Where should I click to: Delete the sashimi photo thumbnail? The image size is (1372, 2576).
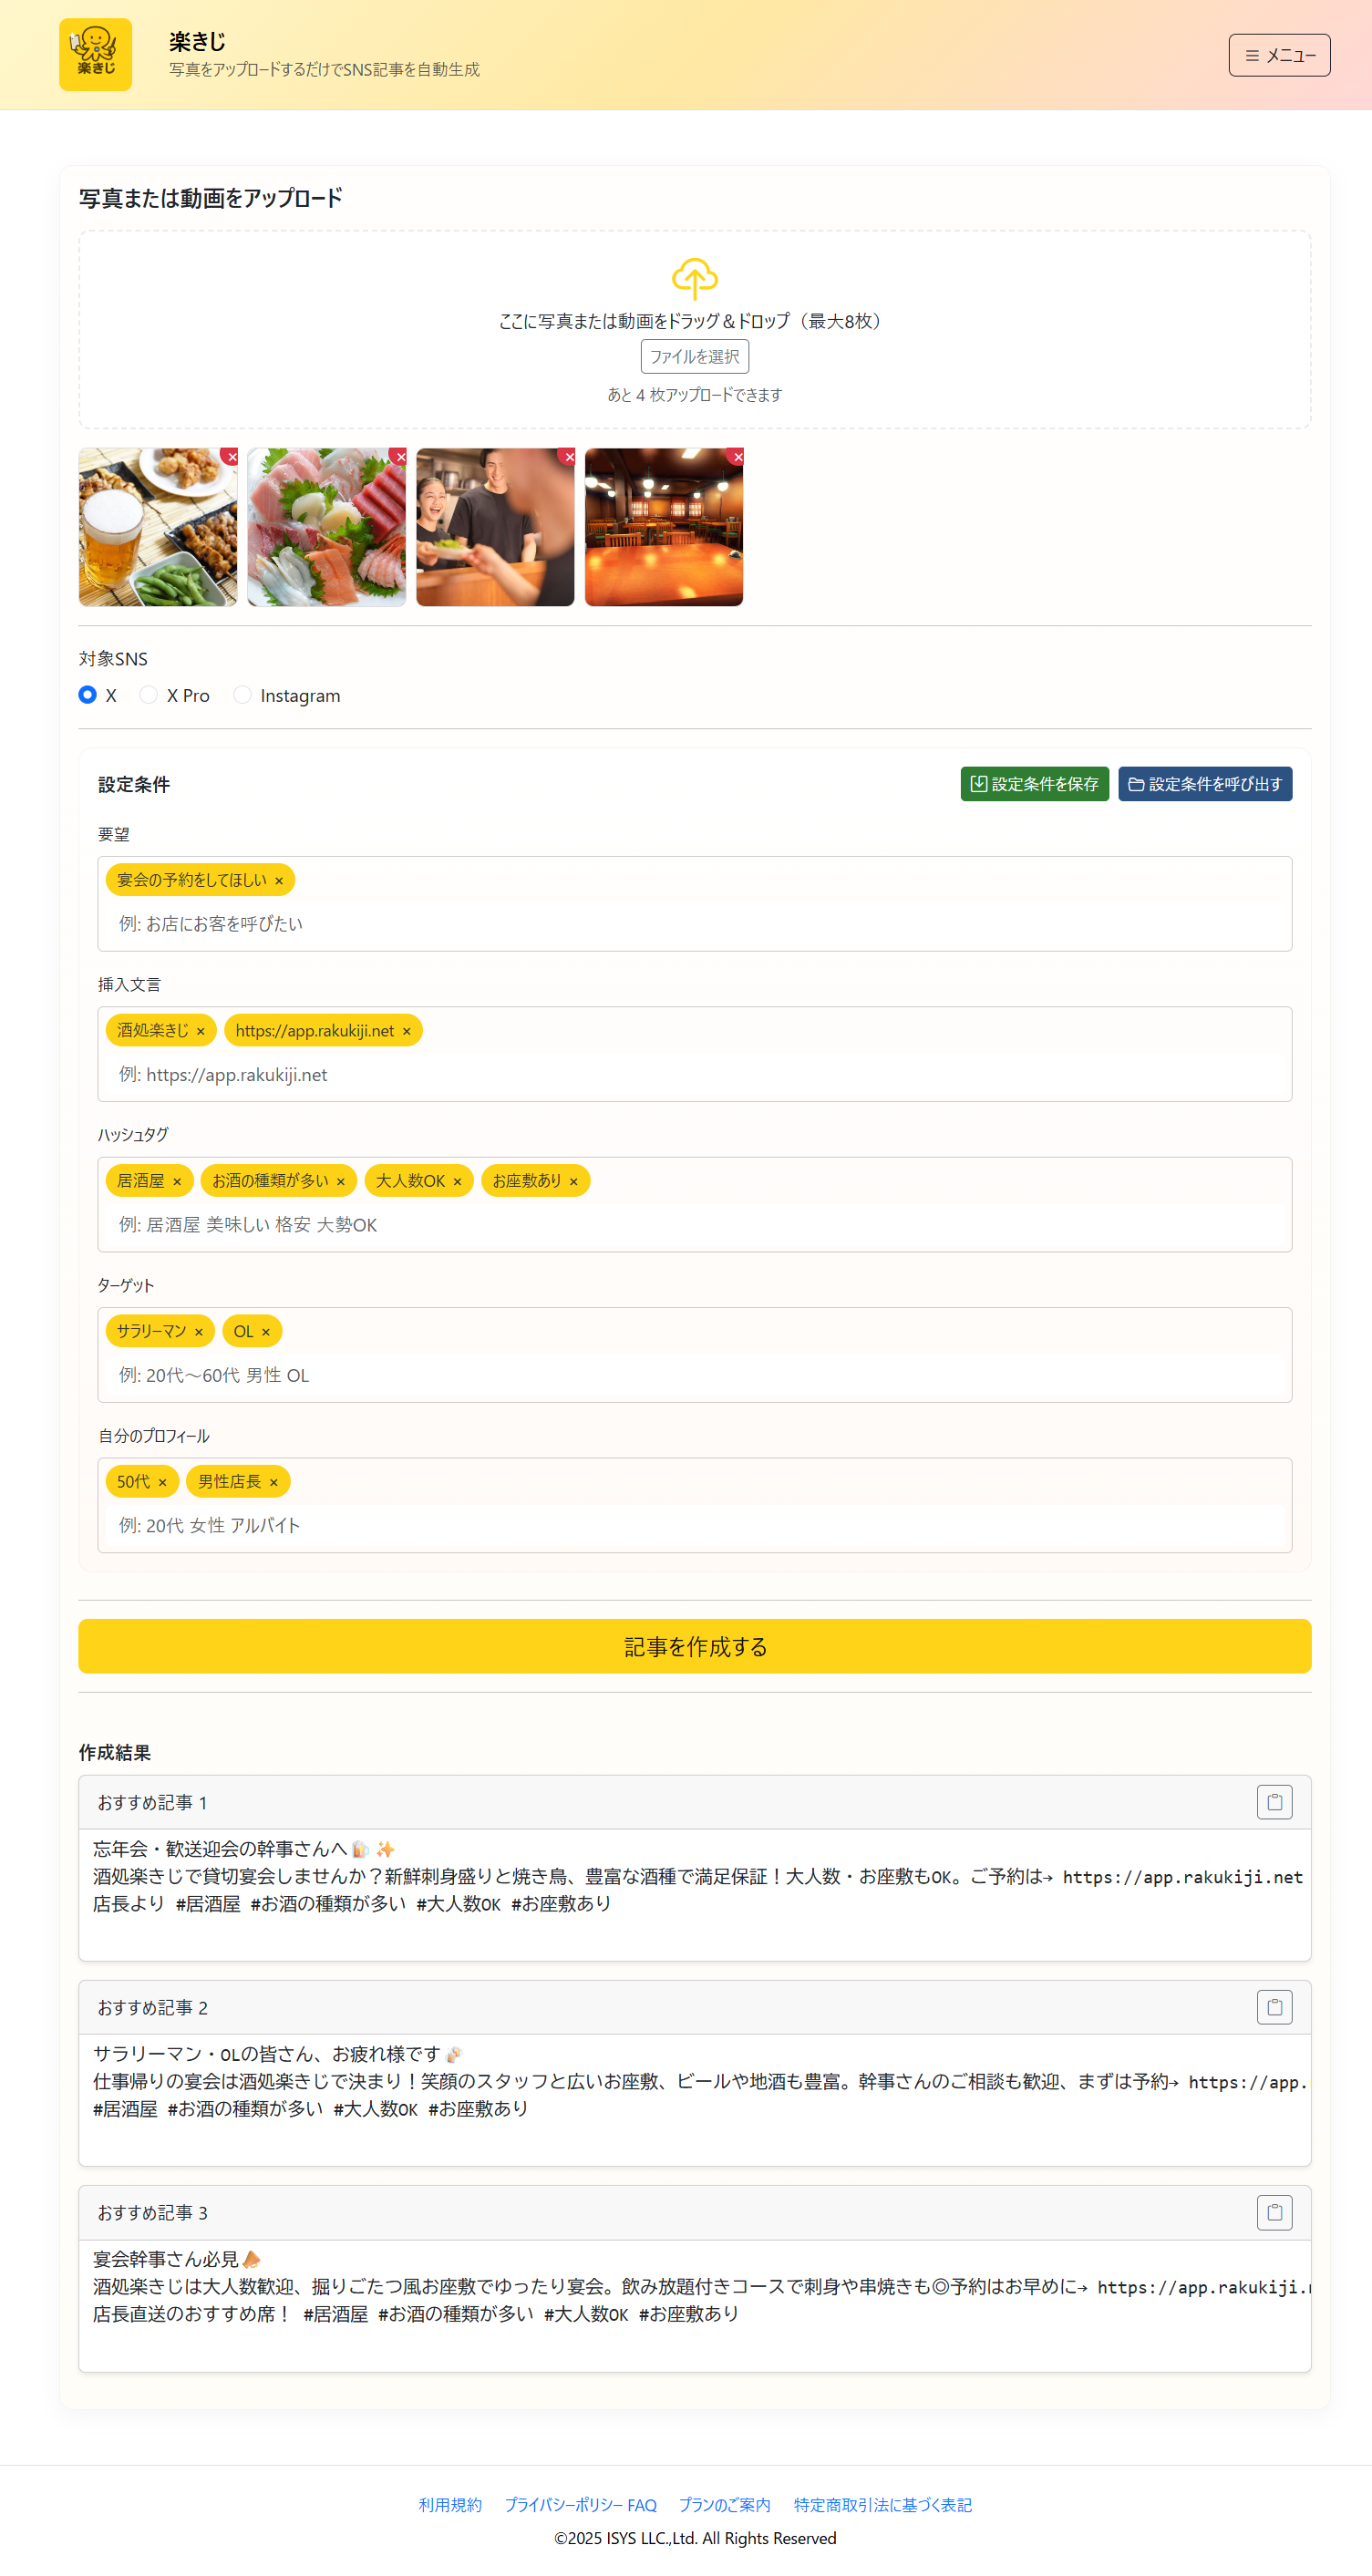pyautogui.click(x=400, y=457)
